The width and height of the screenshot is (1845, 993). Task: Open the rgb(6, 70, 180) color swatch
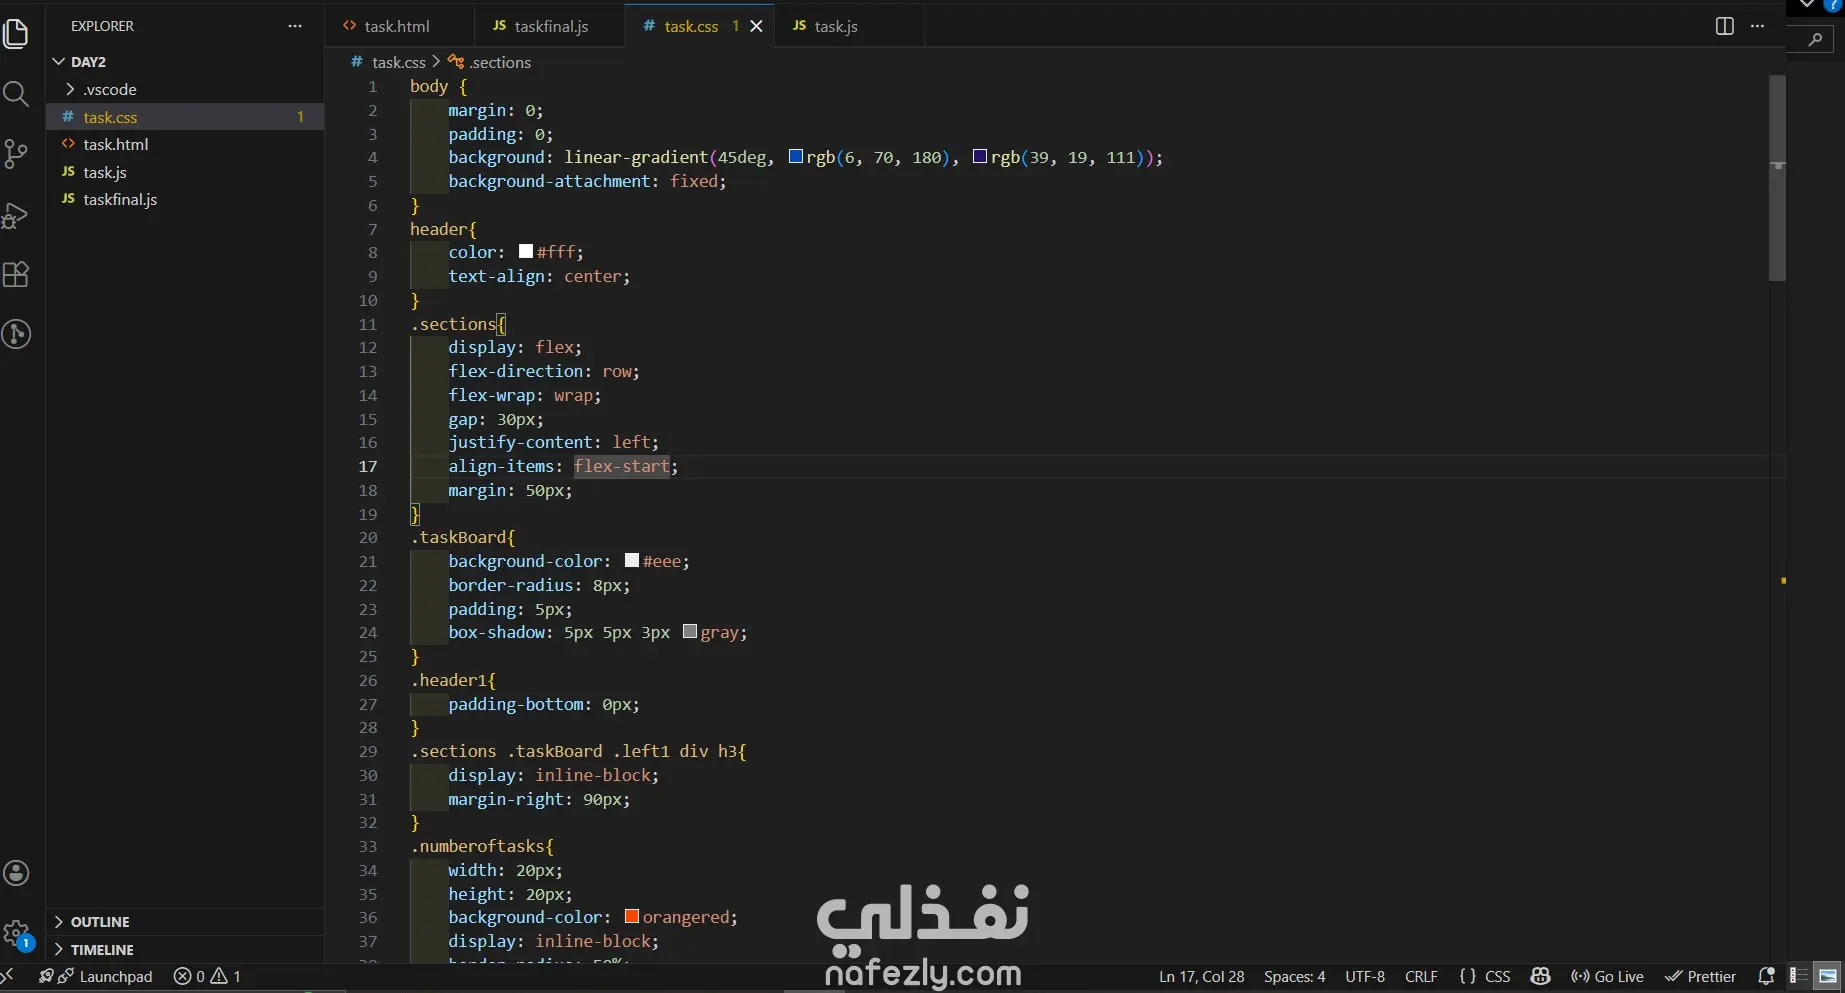[796, 156]
